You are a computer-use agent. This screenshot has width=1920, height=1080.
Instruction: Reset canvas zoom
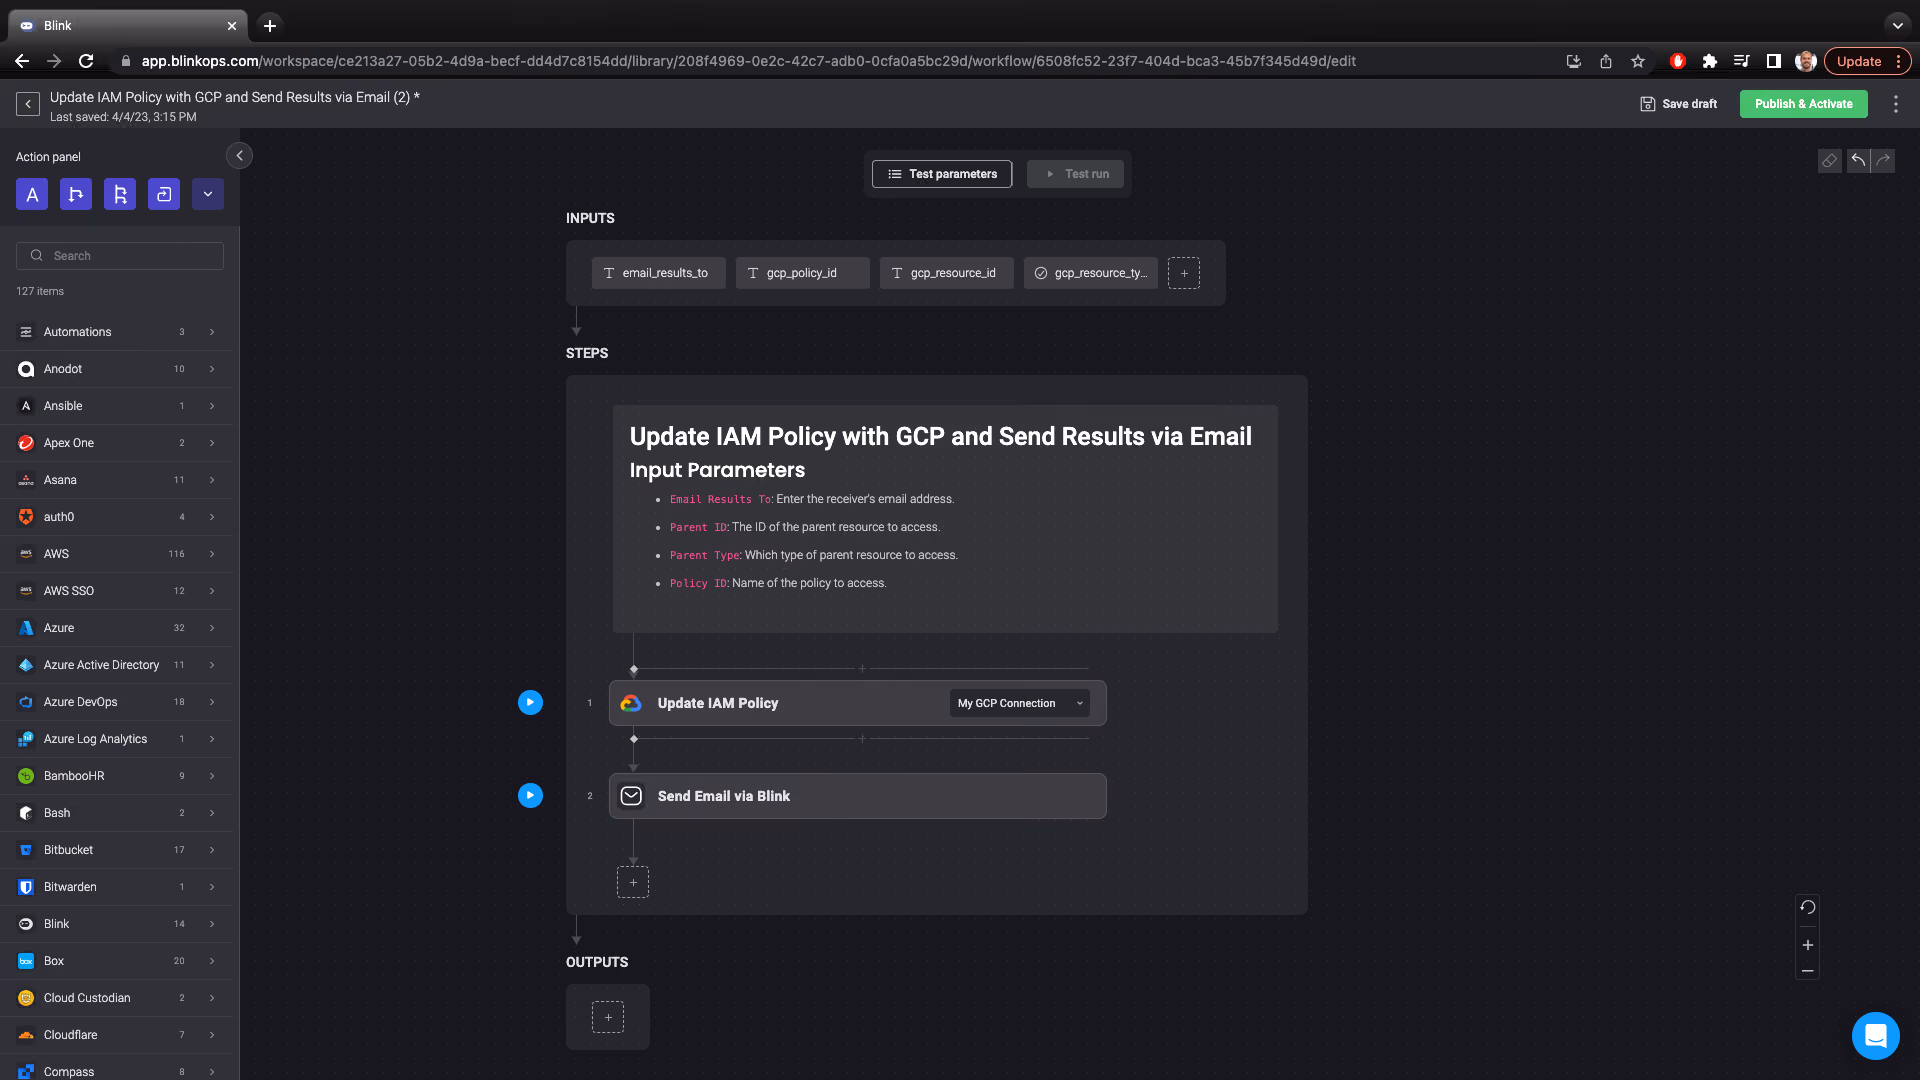[x=1807, y=908]
